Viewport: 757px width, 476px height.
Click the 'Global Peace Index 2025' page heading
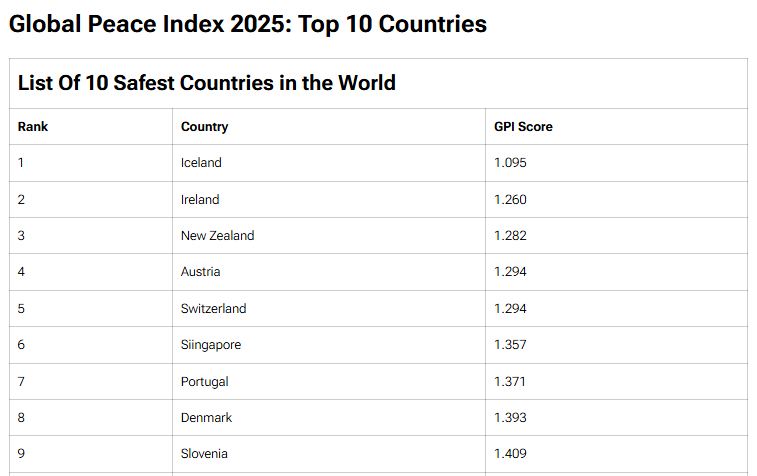248,23
